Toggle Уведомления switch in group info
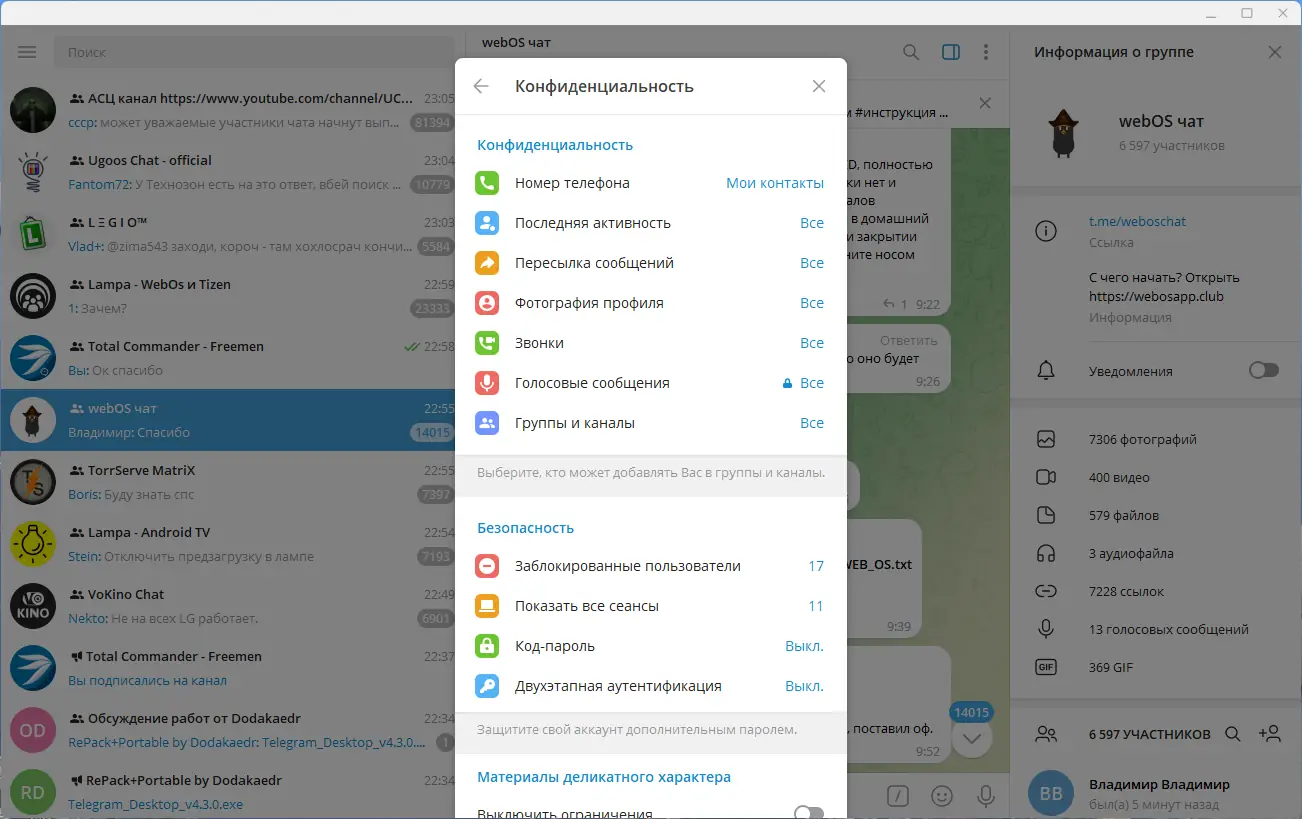 [x=1264, y=371]
